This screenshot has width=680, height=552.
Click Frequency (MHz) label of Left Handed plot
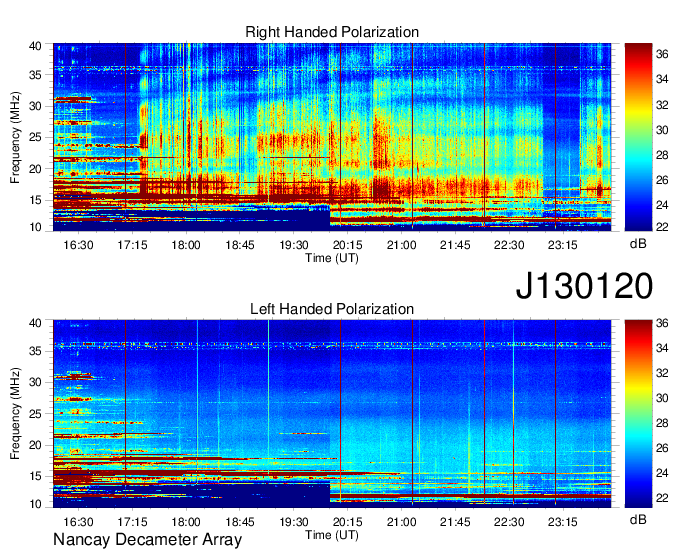[15, 414]
